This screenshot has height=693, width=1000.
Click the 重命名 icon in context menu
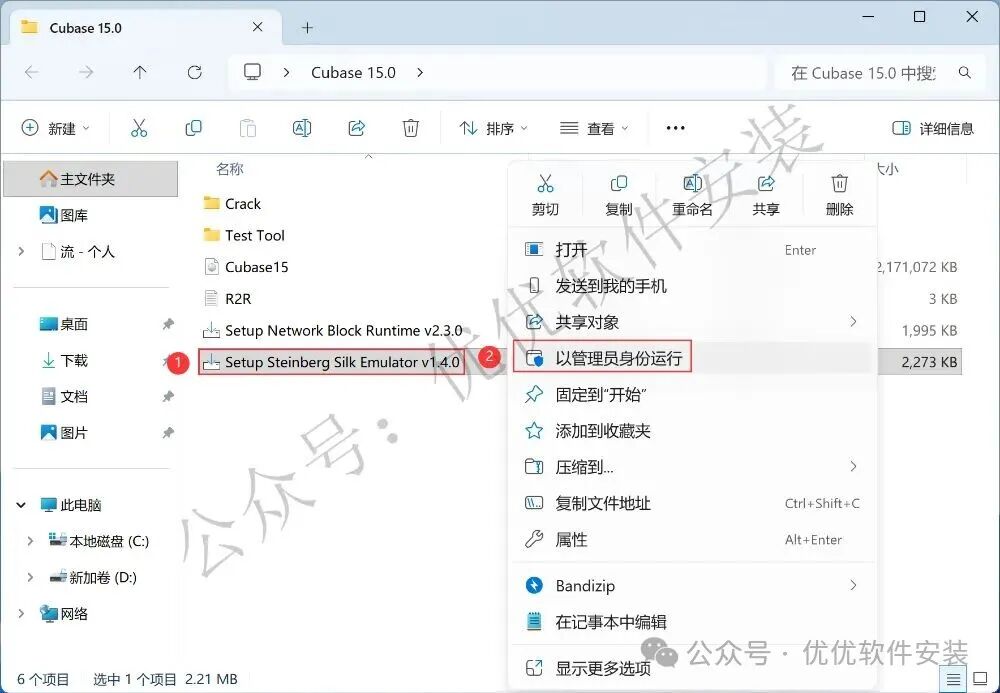693,184
